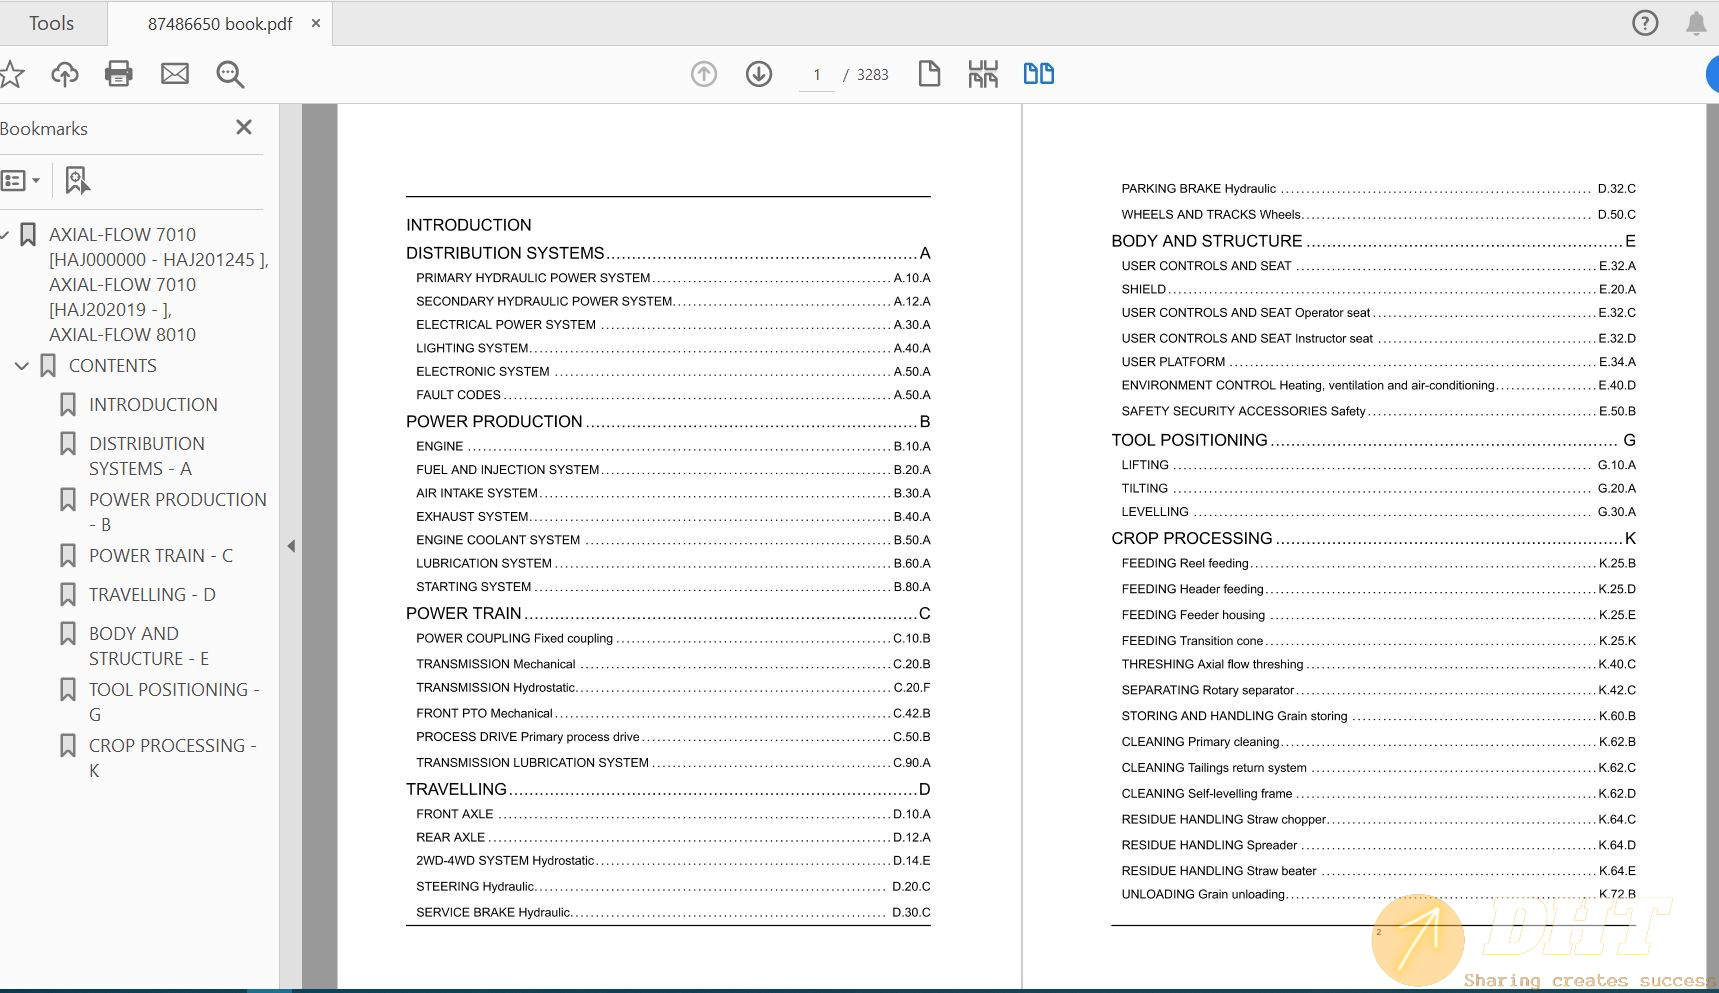Viewport: 1719px width, 993px height.
Task: Open the DISTRIBUTION SYSTEMS - A bookmark
Action: pos(147,456)
